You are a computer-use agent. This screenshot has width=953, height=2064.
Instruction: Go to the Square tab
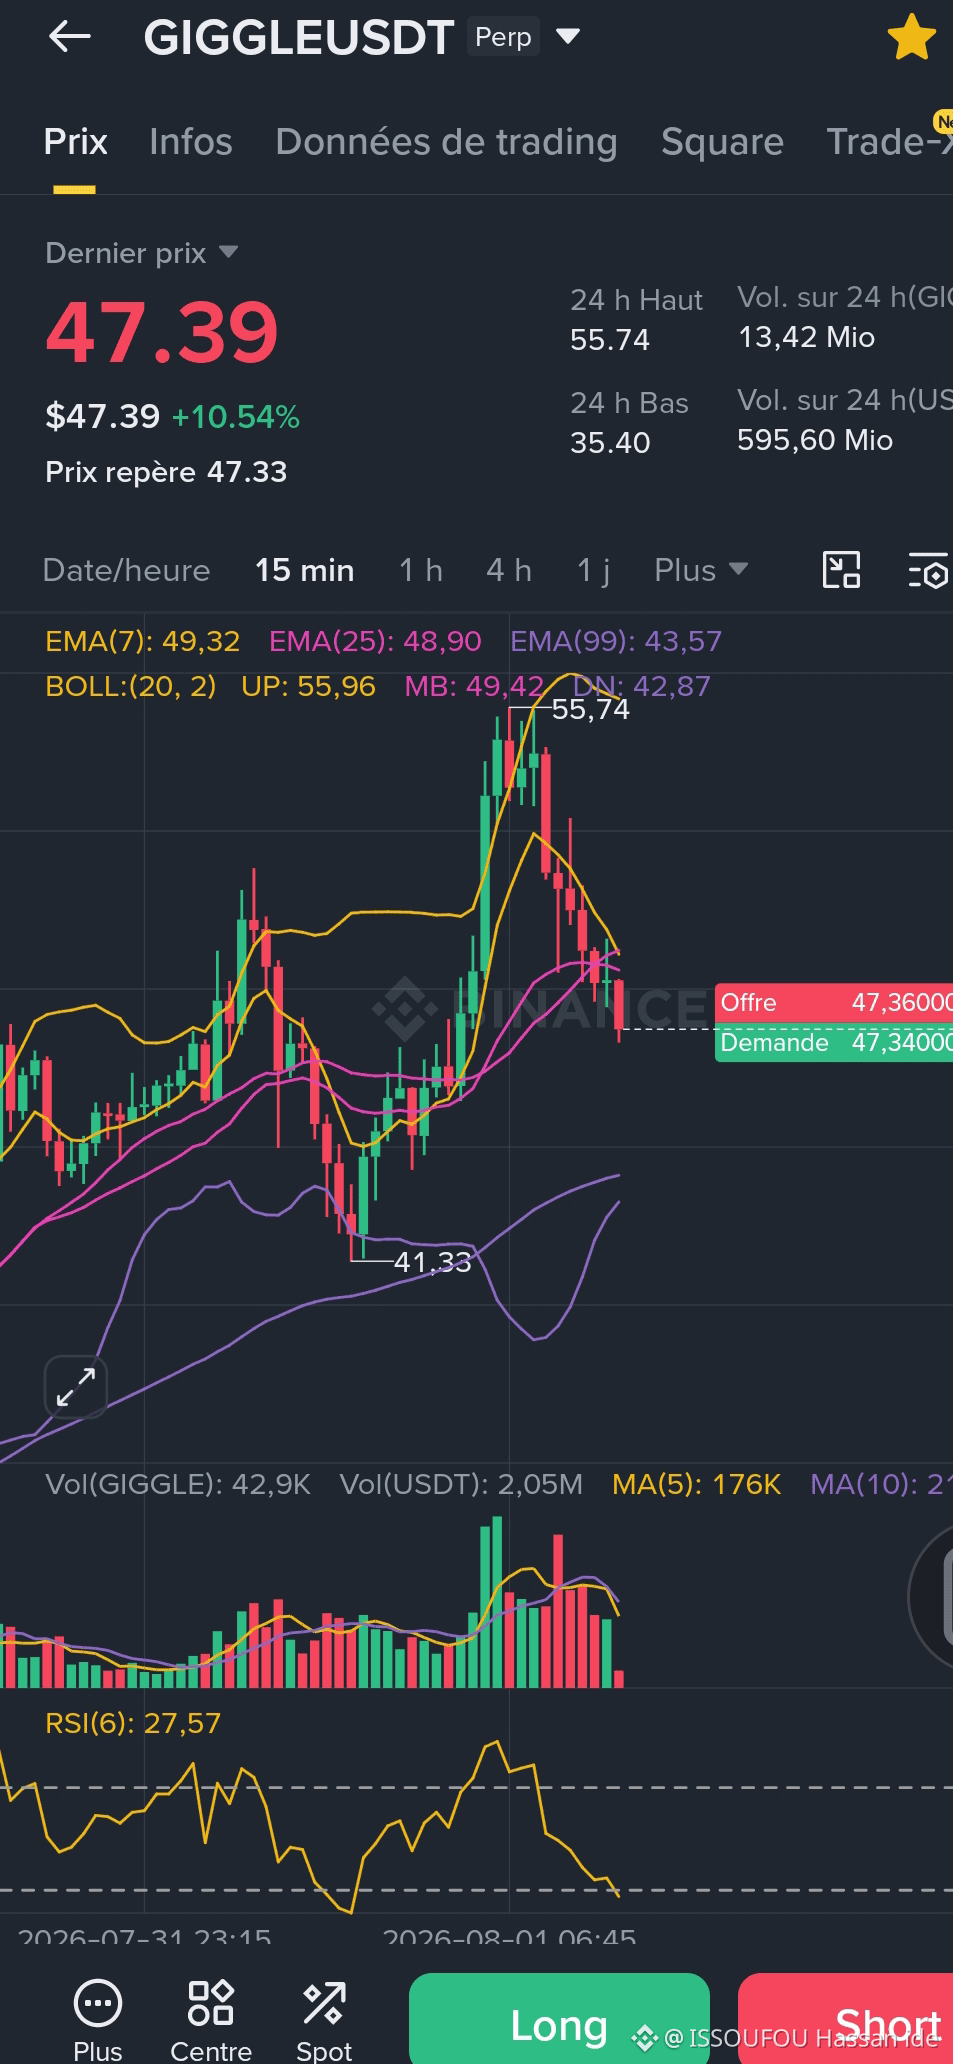722,142
